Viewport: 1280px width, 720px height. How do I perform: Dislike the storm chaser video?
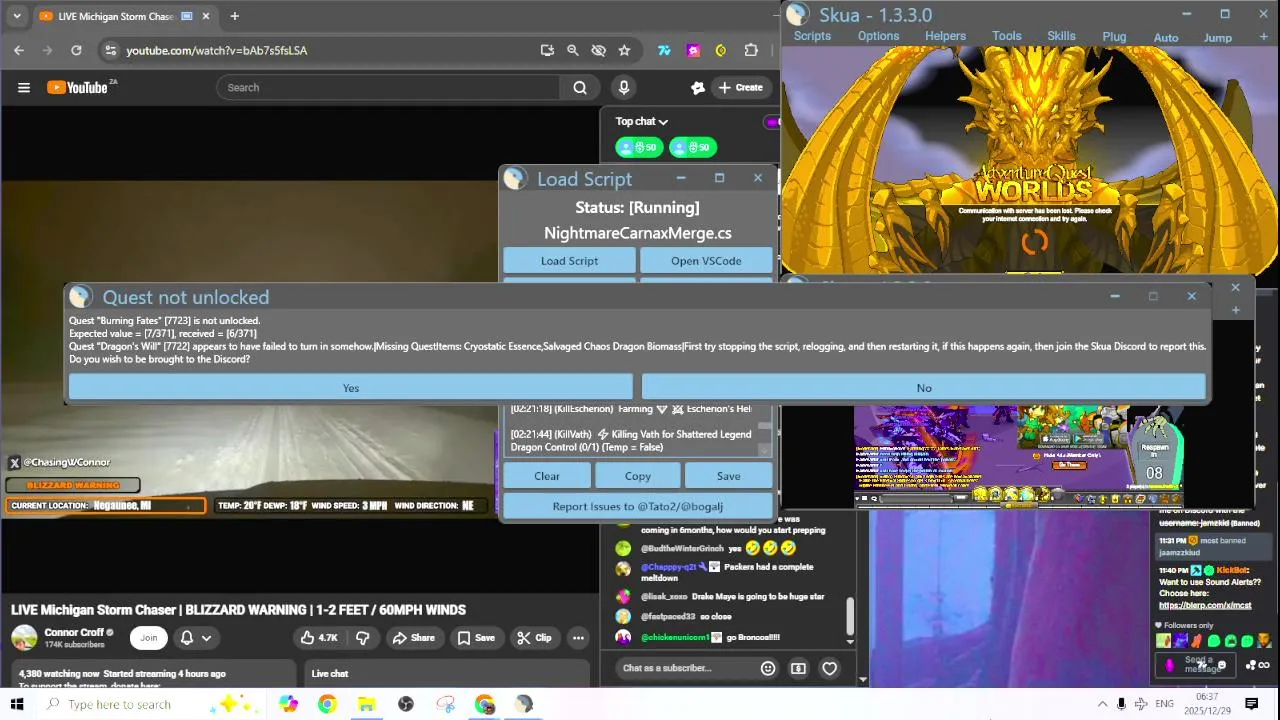click(x=362, y=638)
